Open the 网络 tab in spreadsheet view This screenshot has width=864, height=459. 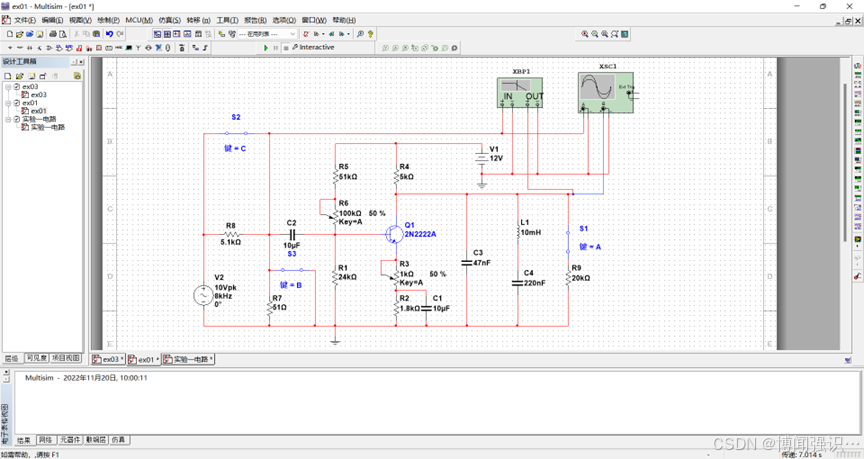point(46,440)
